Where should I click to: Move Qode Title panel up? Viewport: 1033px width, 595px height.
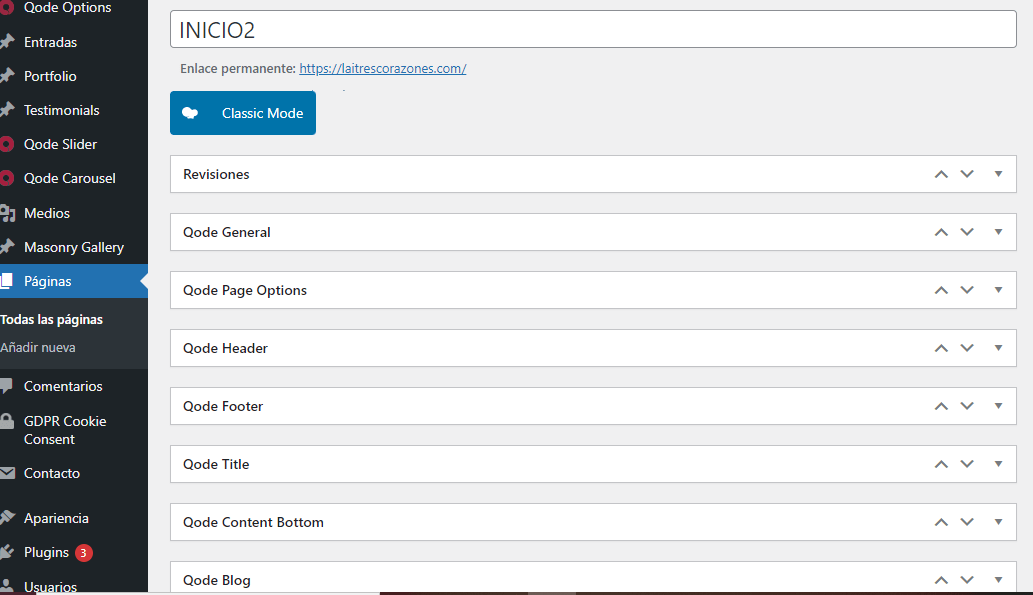(941, 465)
